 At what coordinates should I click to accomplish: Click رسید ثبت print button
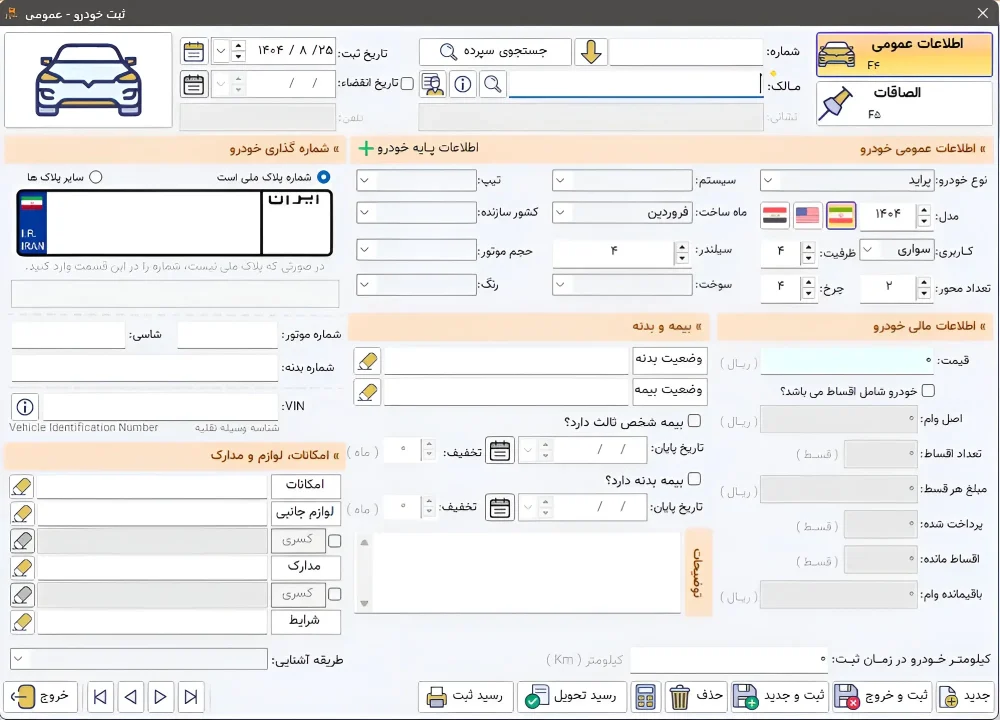466,697
